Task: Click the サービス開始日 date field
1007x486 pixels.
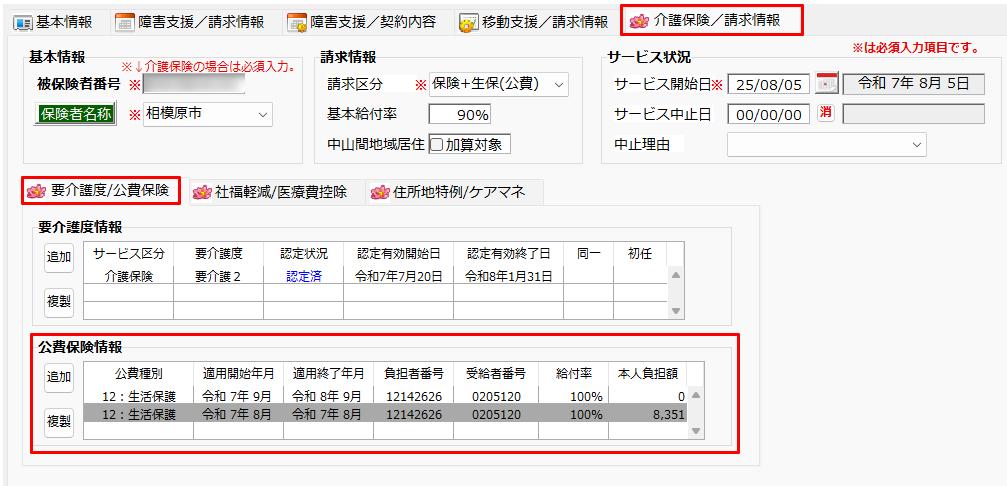Action: 769,84
